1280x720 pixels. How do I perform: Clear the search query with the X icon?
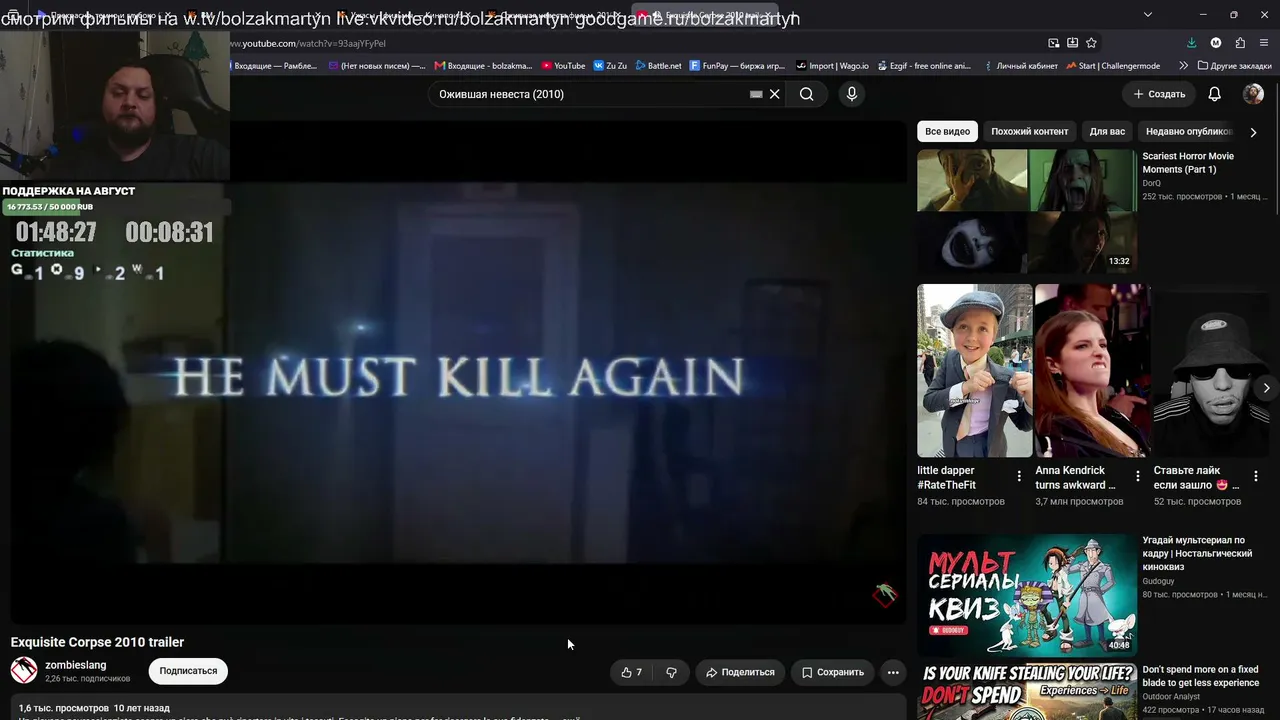tap(774, 94)
